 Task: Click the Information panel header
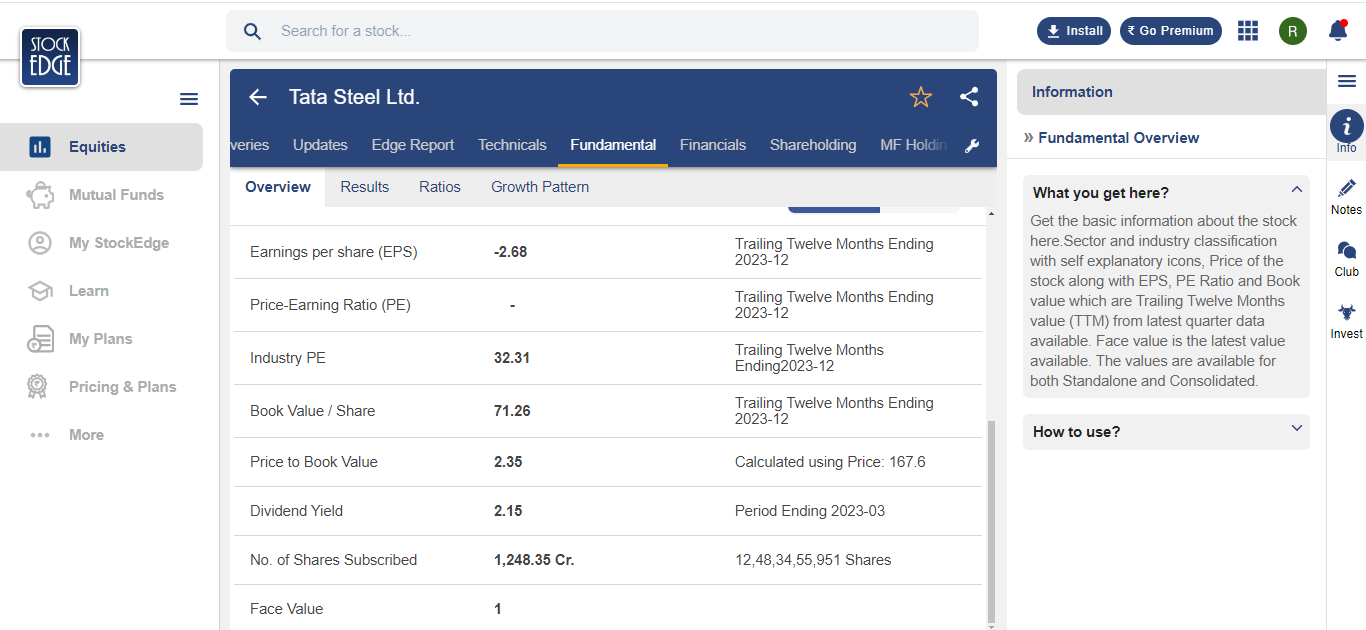pos(1171,92)
